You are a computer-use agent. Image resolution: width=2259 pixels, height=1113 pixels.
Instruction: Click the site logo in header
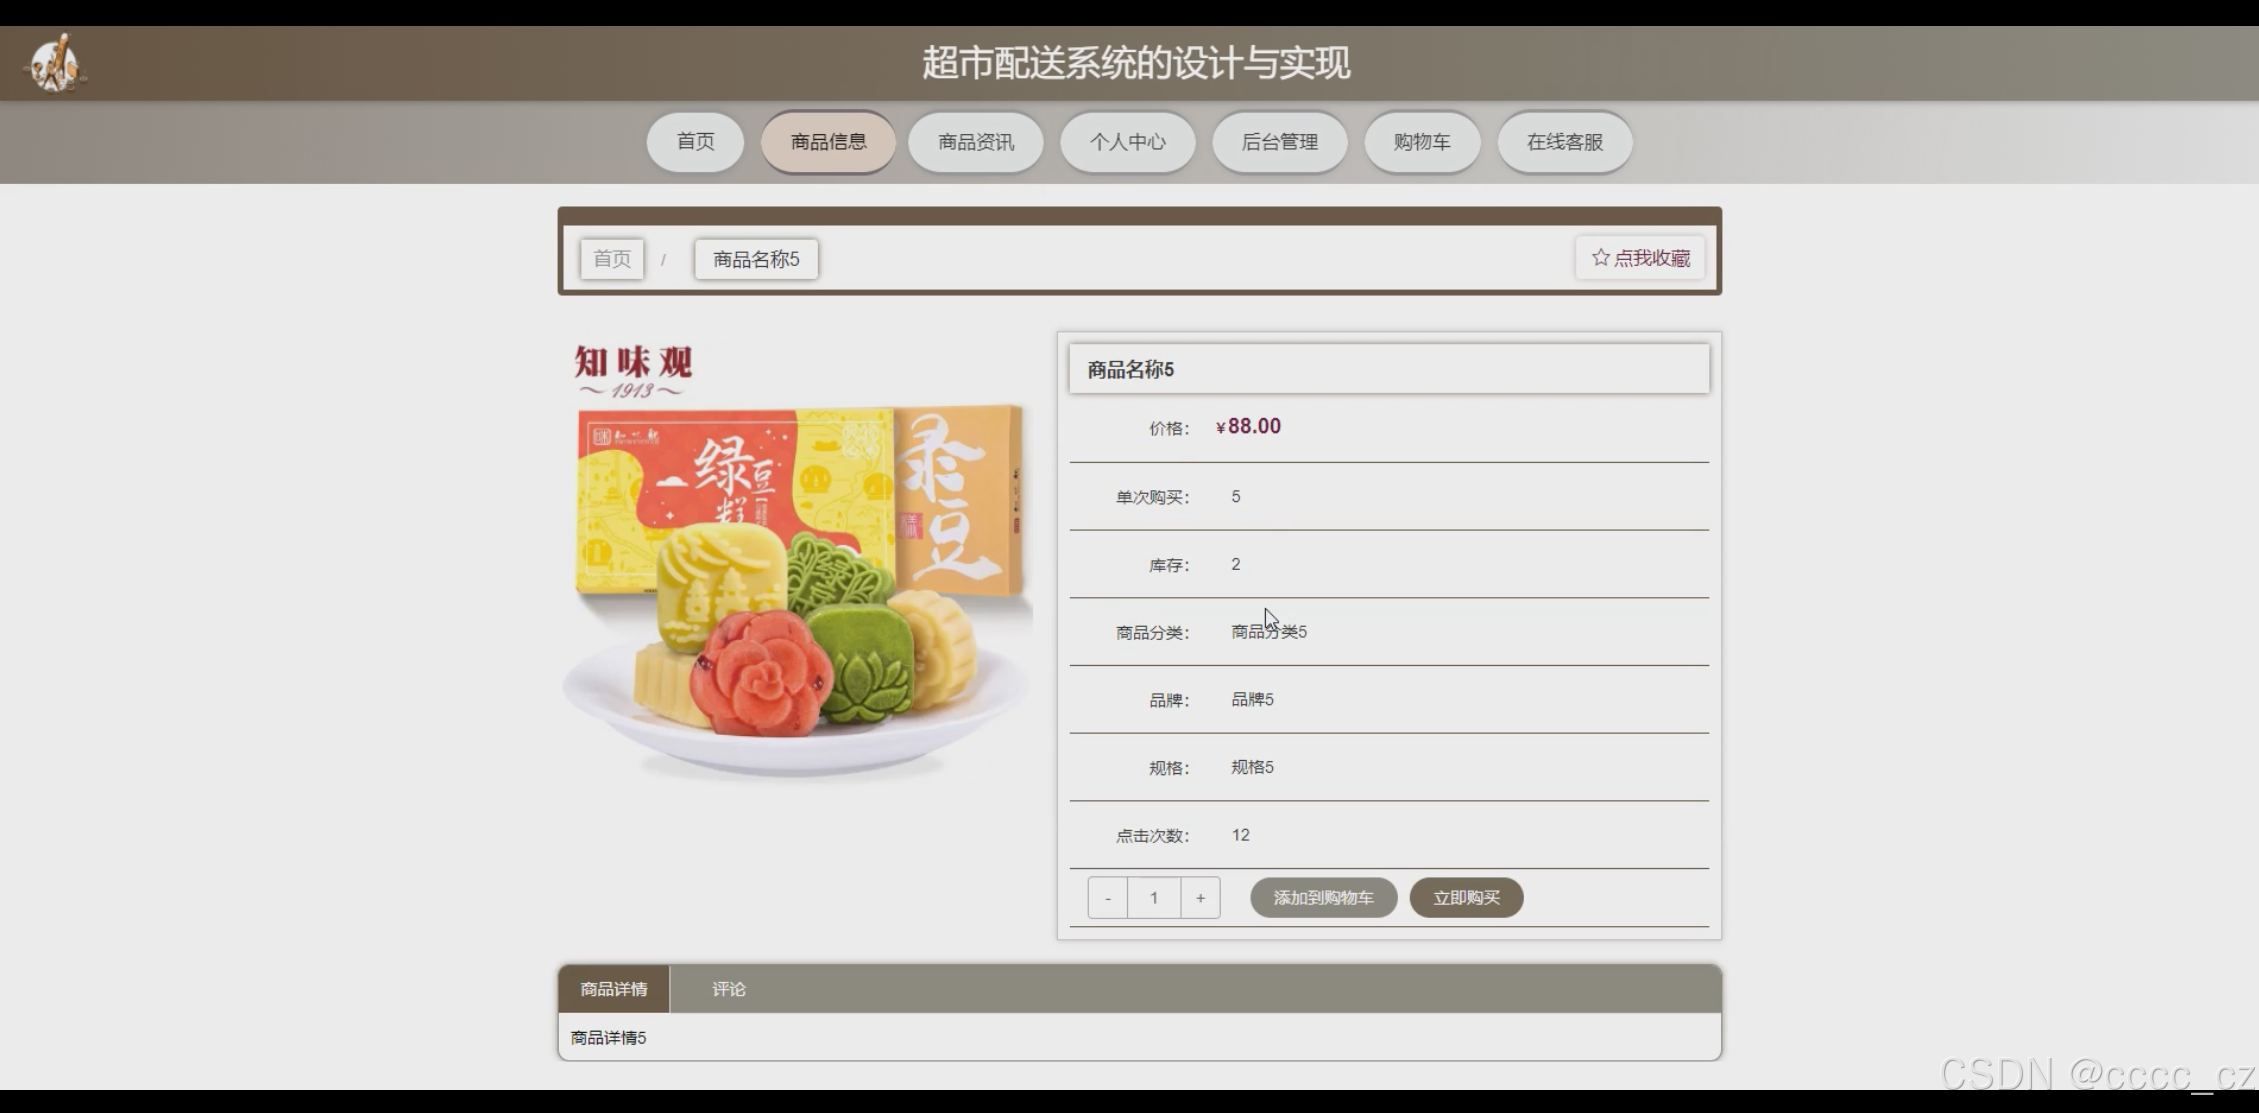(x=55, y=64)
